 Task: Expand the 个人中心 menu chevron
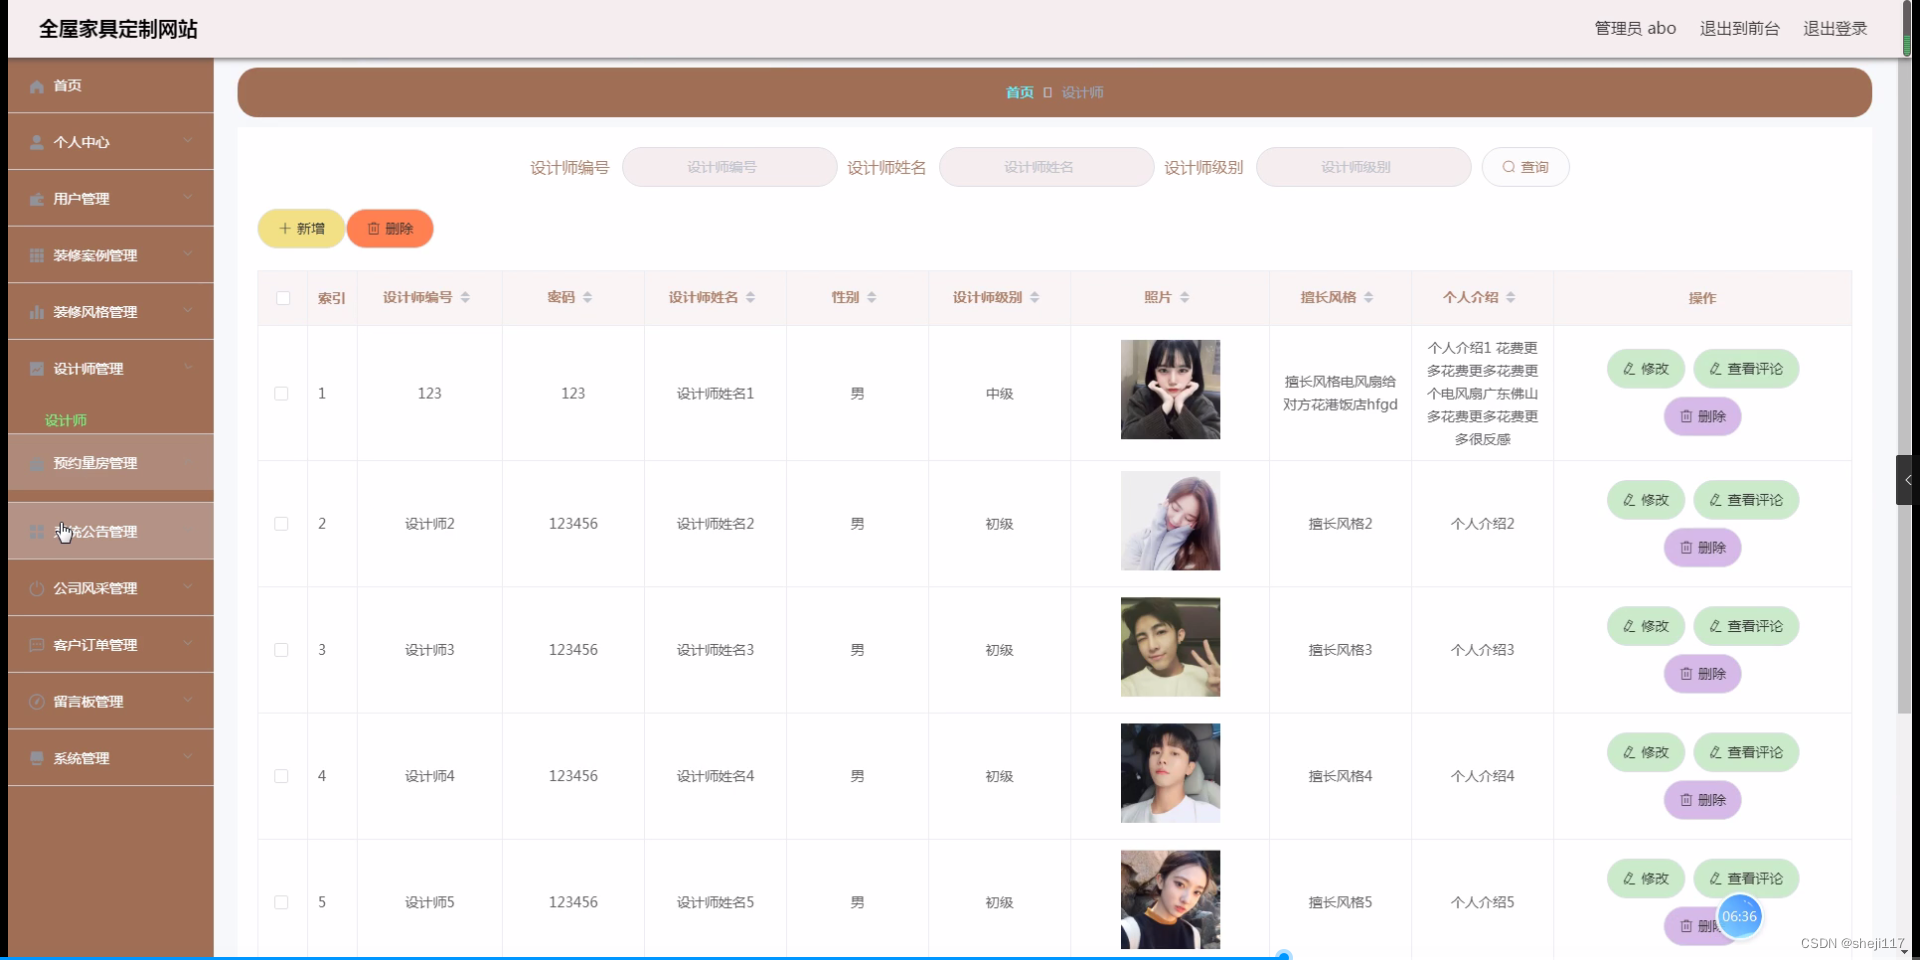pyautogui.click(x=188, y=141)
